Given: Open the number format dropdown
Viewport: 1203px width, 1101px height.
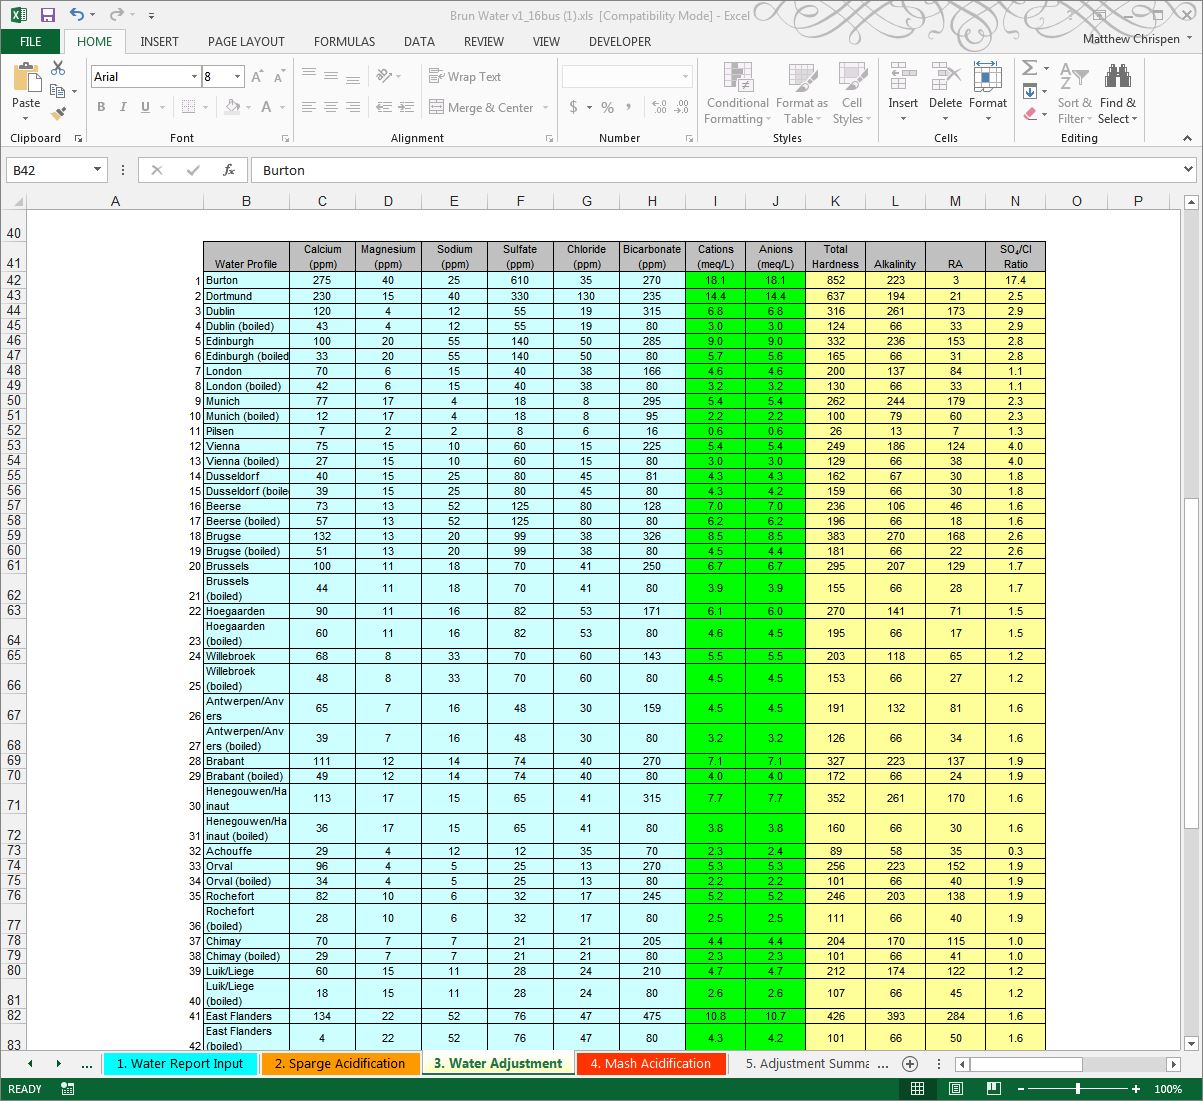Looking at the screenshot, I should point(684,76).
